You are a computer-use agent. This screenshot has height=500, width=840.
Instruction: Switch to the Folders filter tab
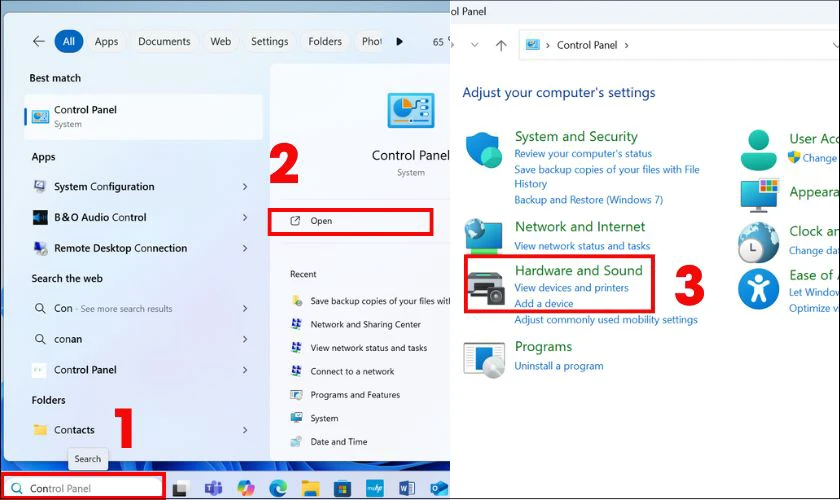pyautogui.click(x=325, y=41)
